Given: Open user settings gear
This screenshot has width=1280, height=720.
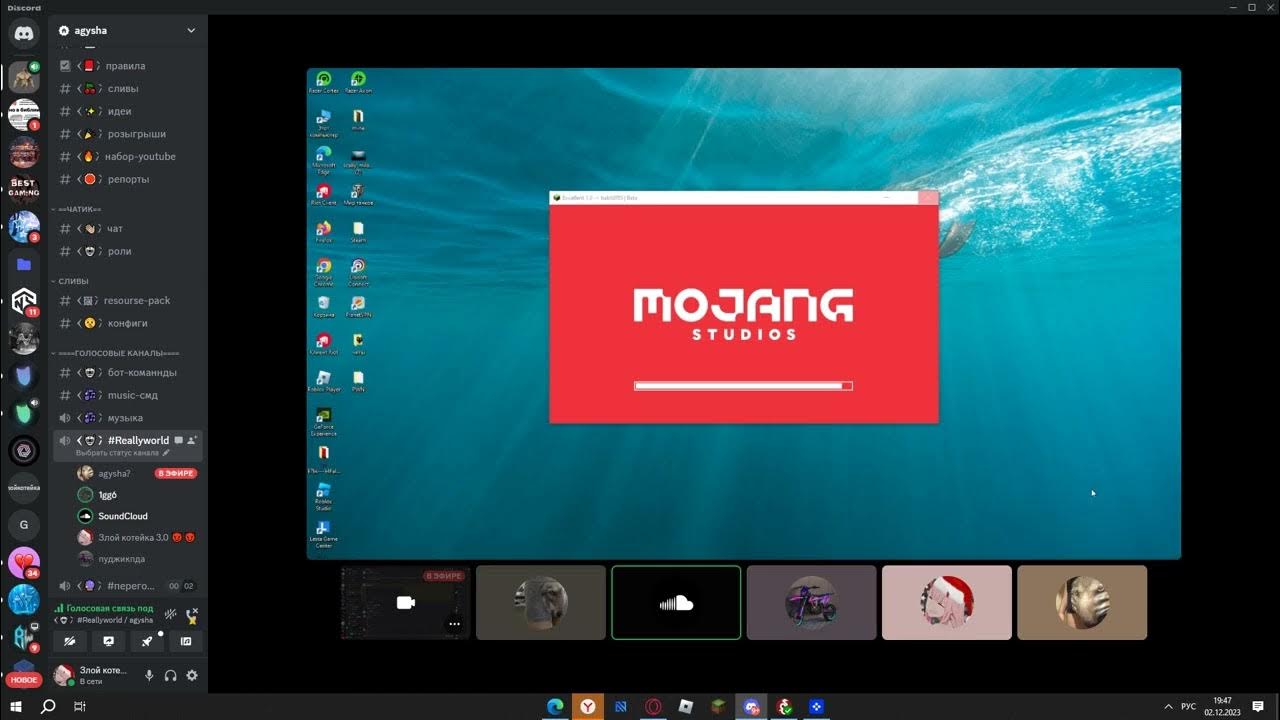Looking at the screenshot, I should (192, 676).
